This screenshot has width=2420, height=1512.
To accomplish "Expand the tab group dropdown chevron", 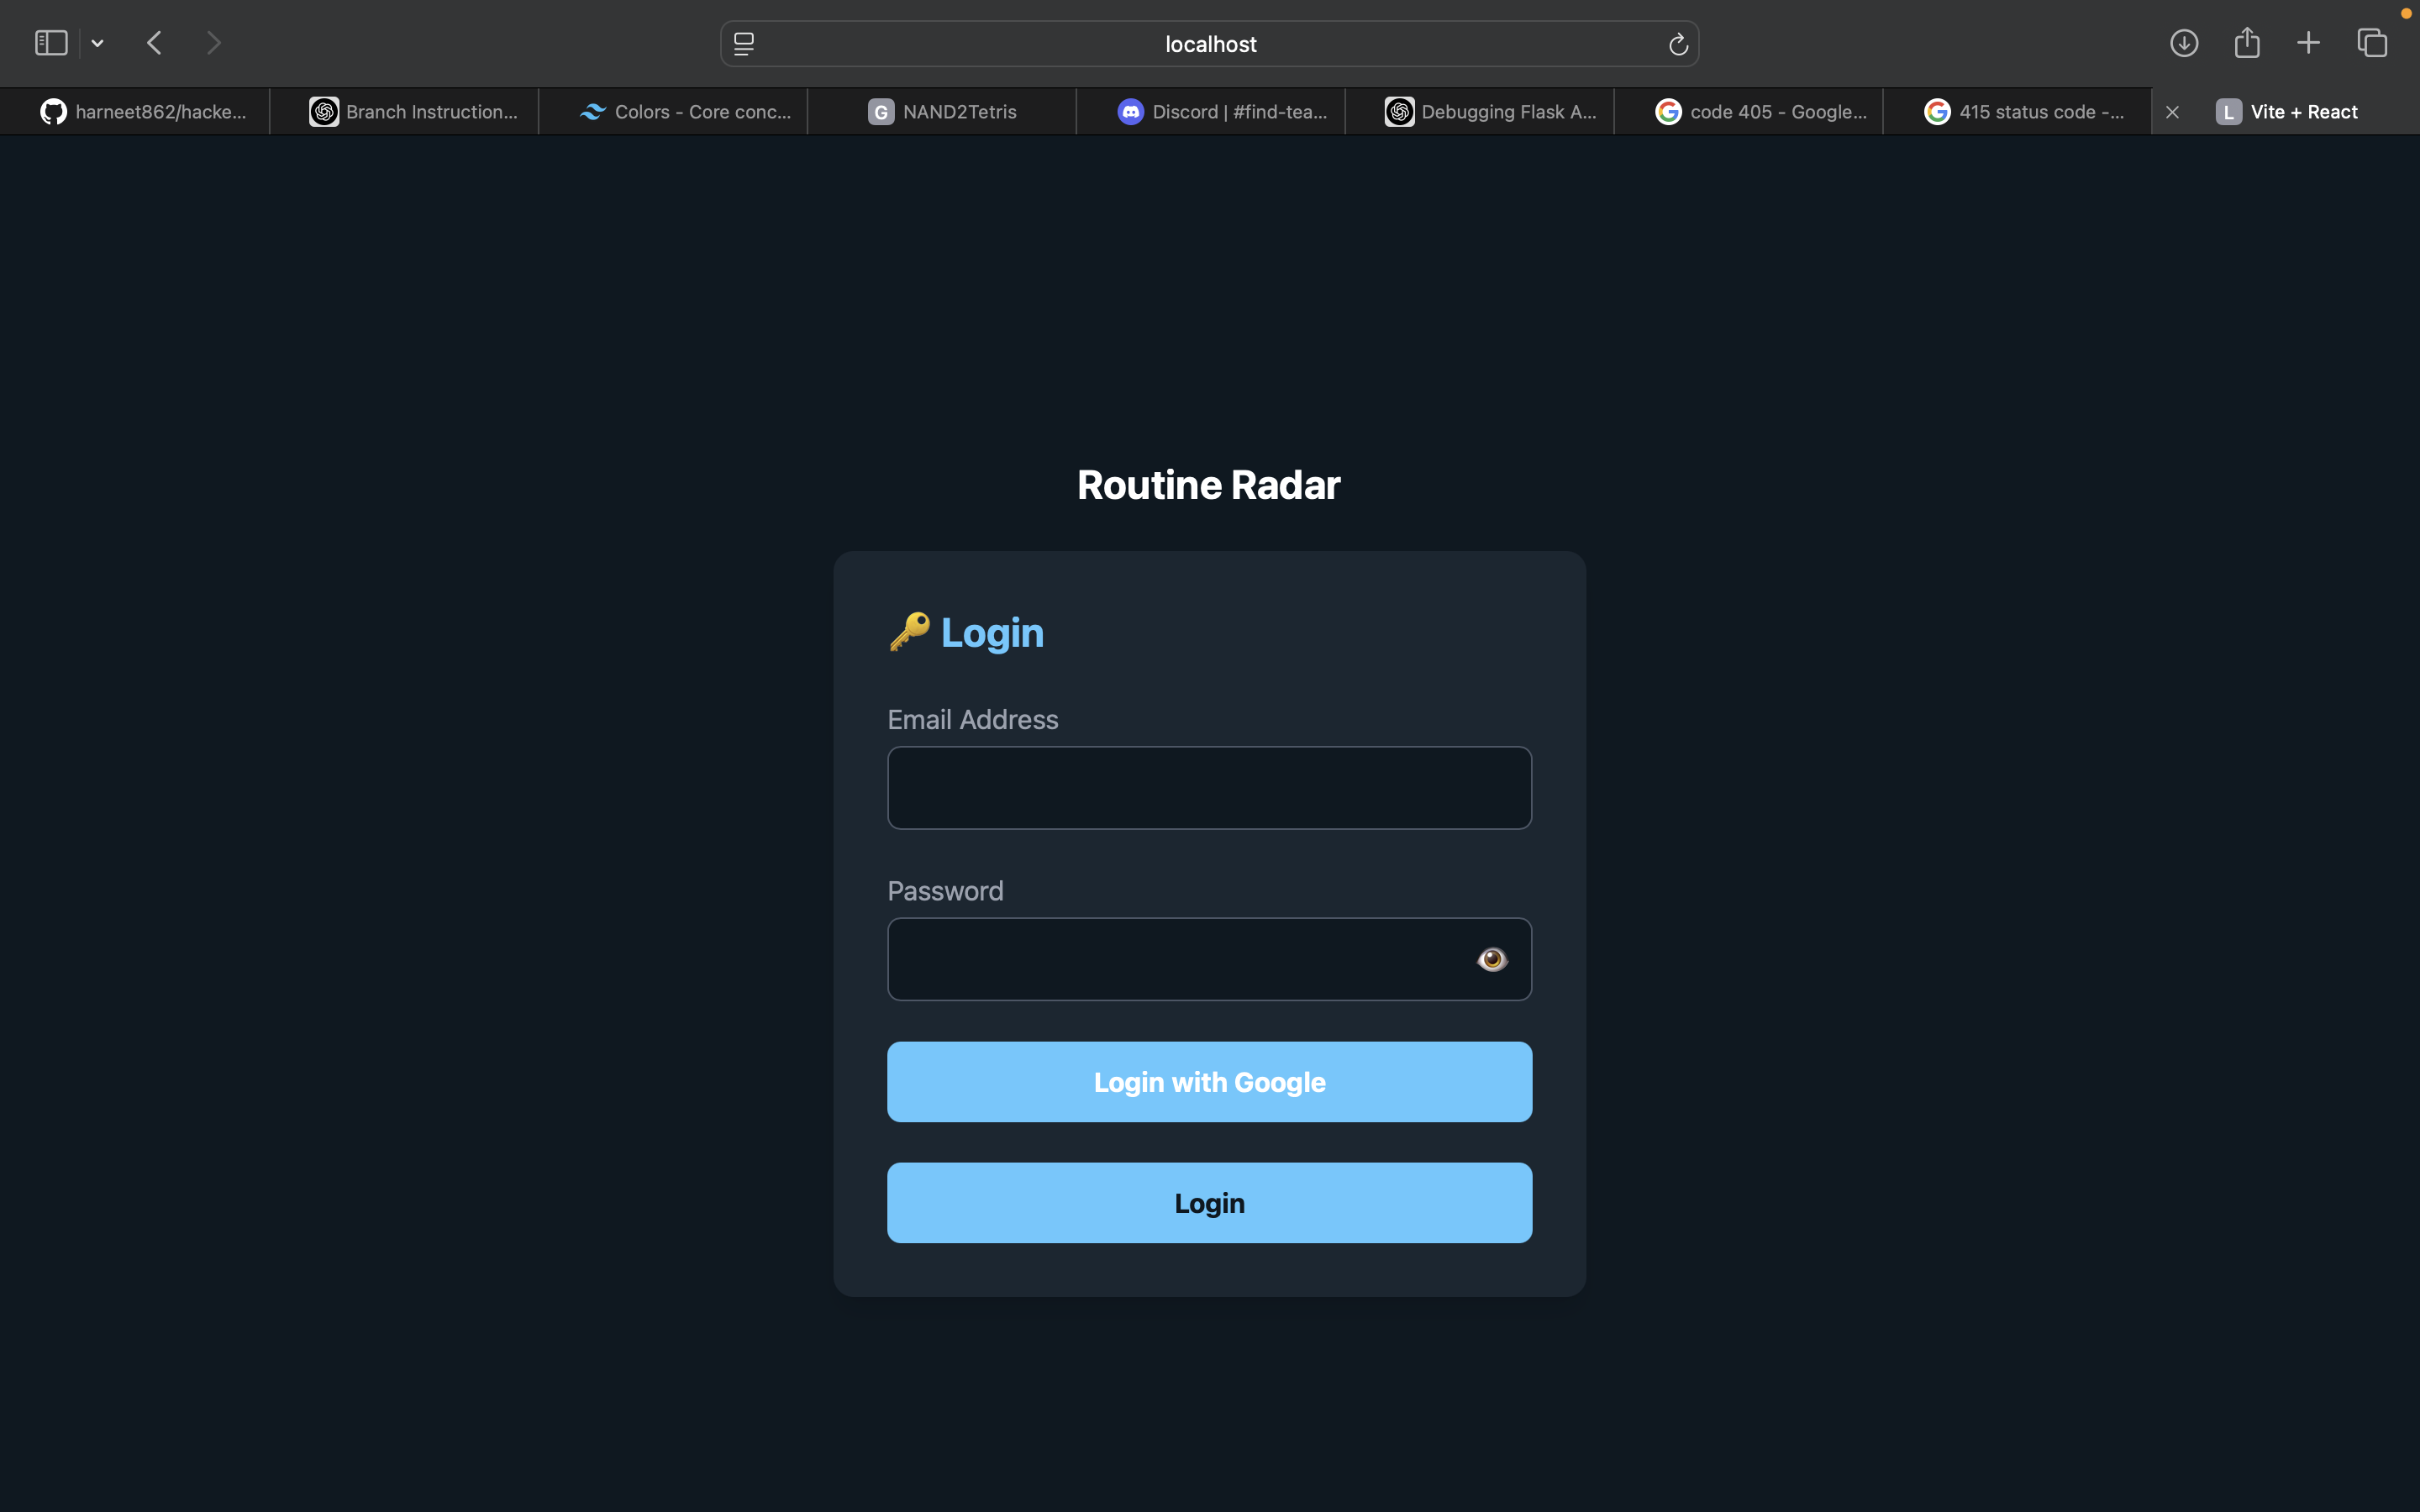I will click(97, 43).
